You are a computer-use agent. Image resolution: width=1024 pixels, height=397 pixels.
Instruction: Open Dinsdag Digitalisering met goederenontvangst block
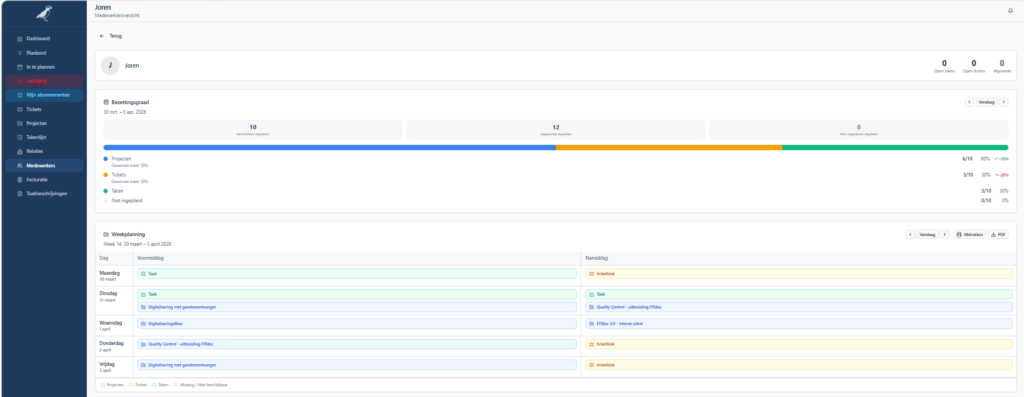[x=357, y=307]
